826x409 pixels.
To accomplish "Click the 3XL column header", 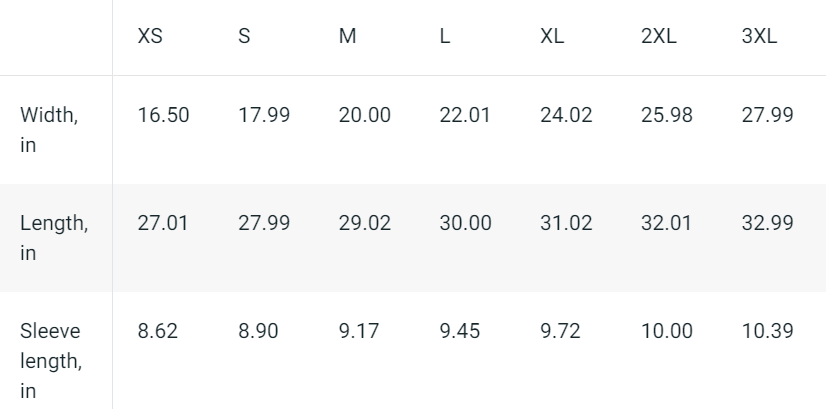I will [760, 37].
